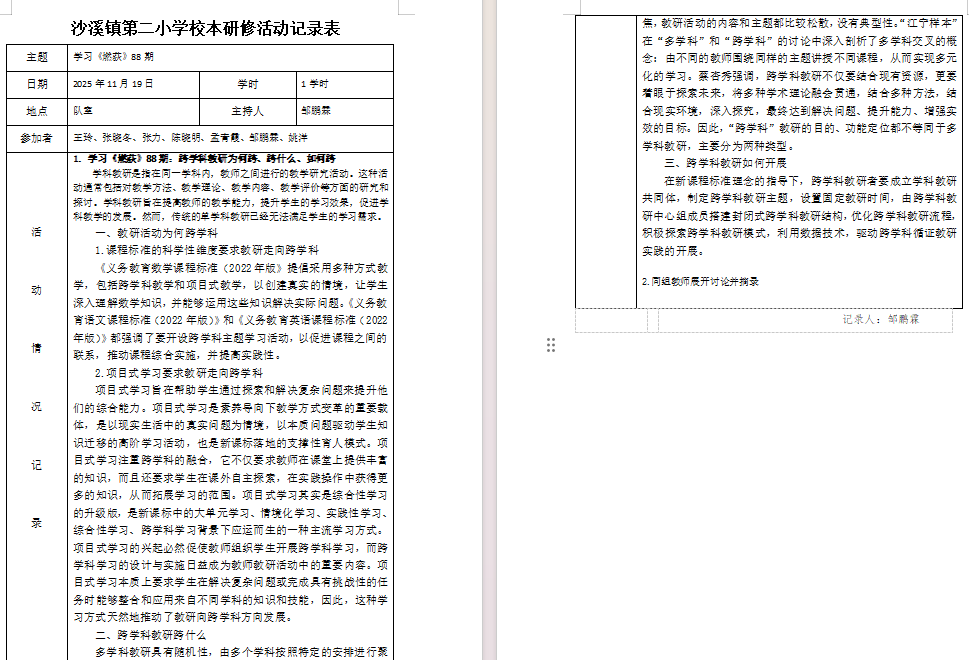Click the date value 2025年11月19日
Image resolution: width=969 pixels, height=660 pixels.
114,85
